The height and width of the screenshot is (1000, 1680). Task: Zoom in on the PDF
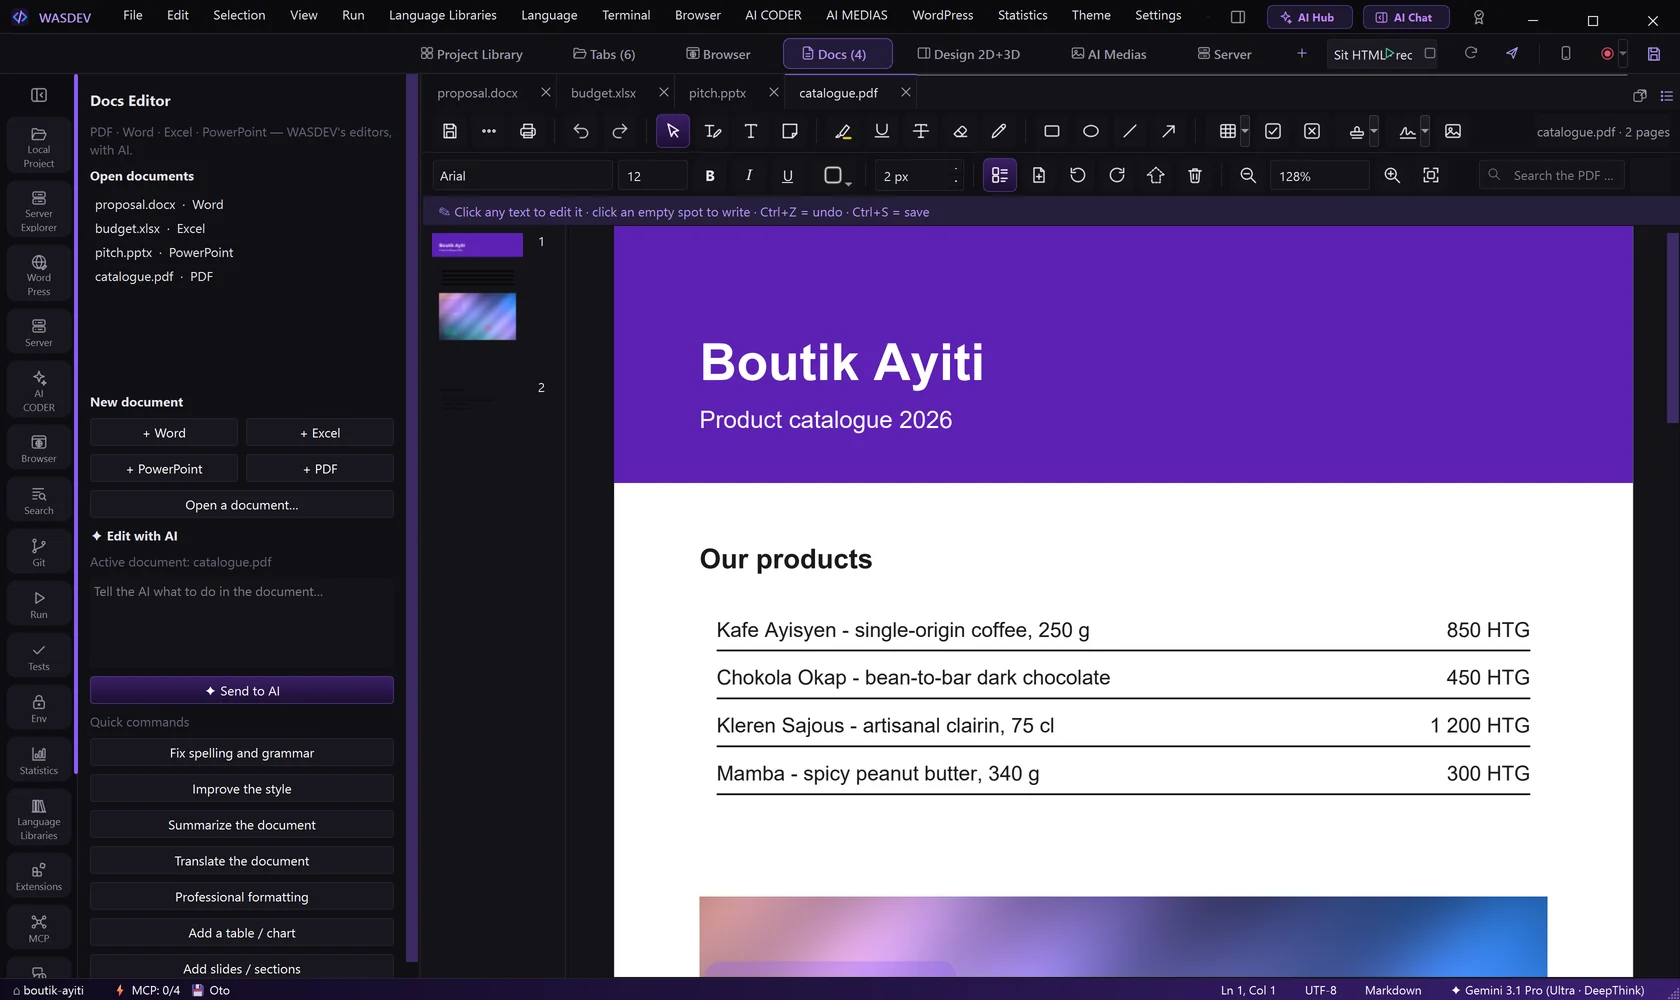[1392, 175]
